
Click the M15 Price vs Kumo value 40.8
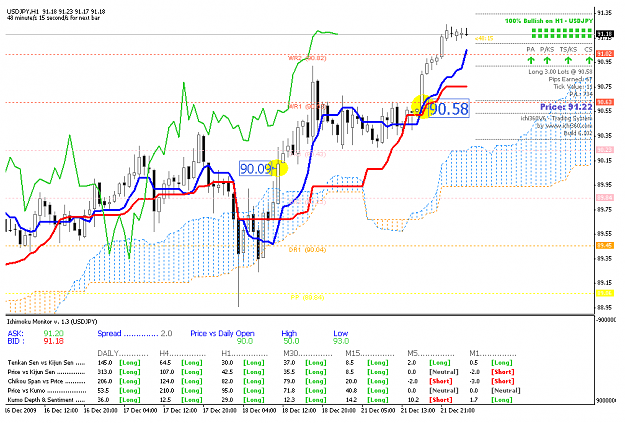tap(351, 391)
